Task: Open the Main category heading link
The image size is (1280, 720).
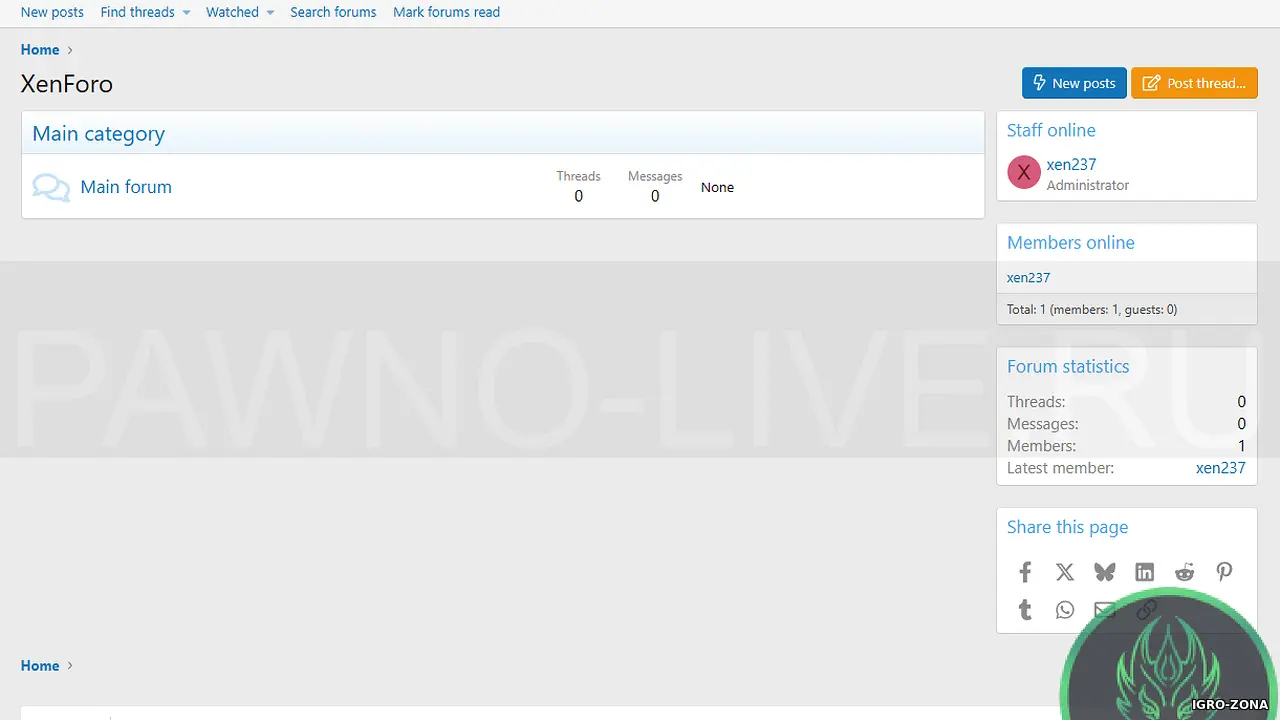Action: point(98,134)
